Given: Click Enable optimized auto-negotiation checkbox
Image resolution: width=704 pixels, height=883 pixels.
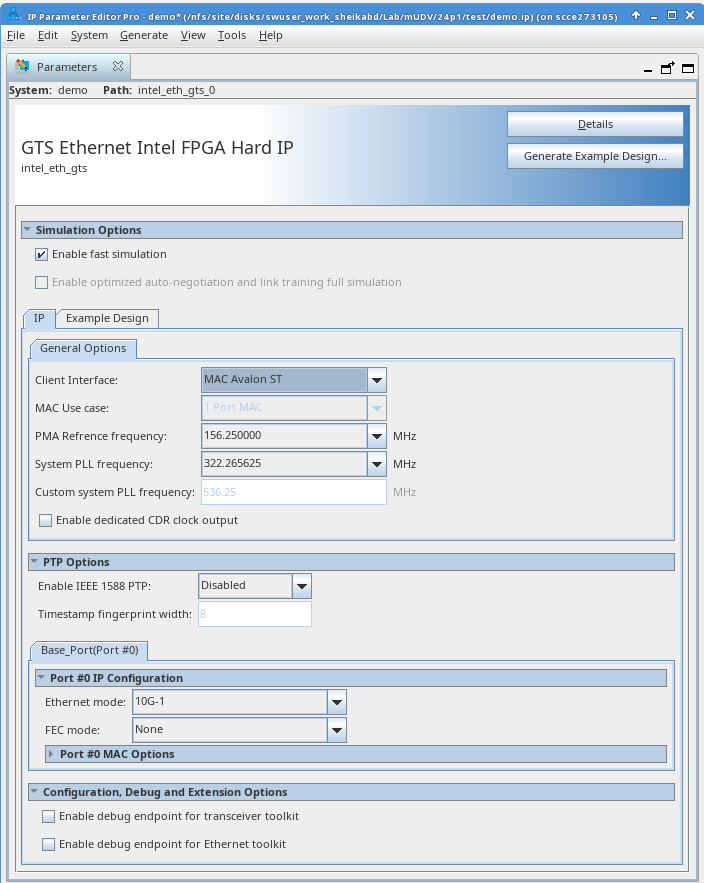Looking at the screenshot, I should pyautogui.click(x=42, y=283).
